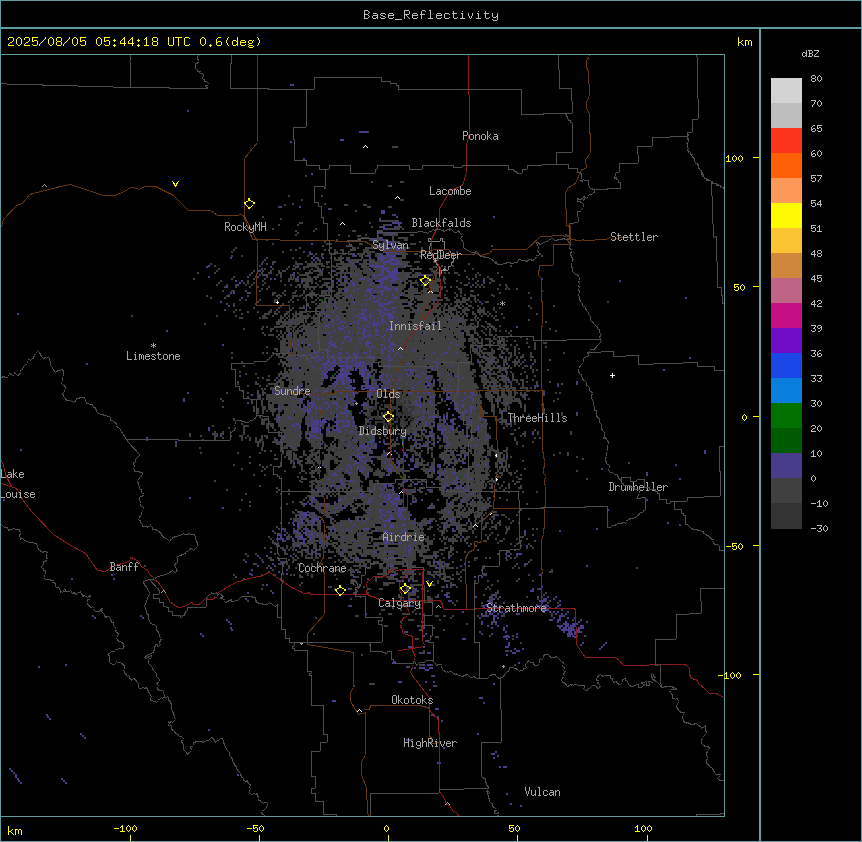This screenshot has height=842, width=862.
Task: Click the Ponoka city label
Action: 480,136
